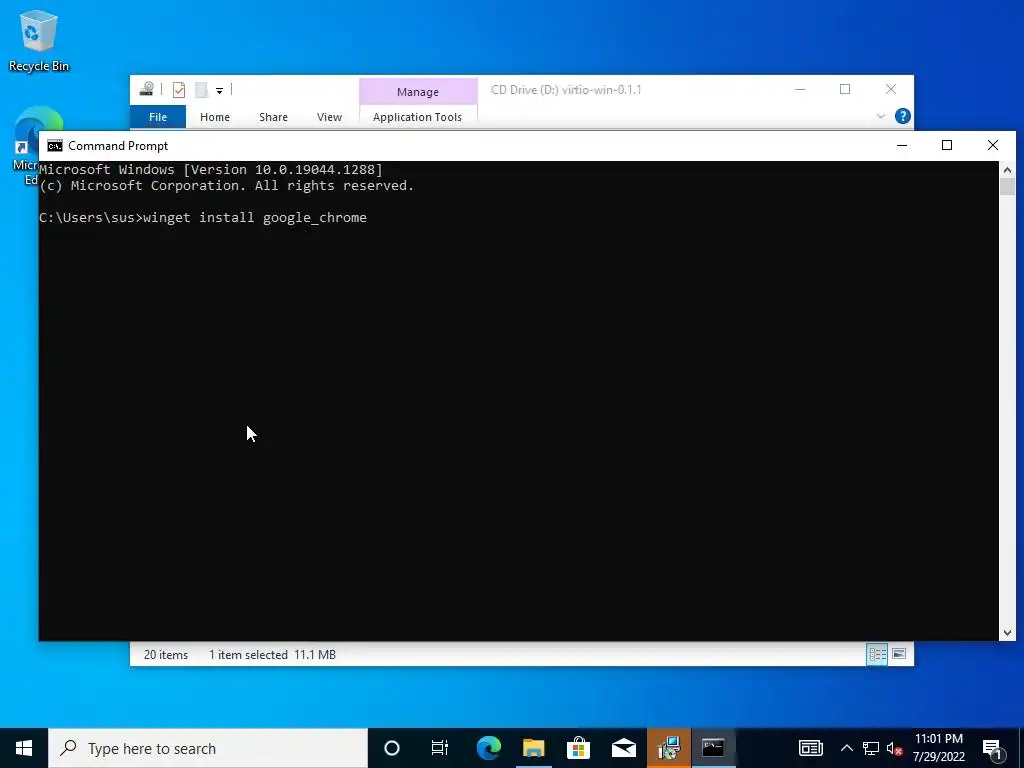Open Task View on the taskbar

(x=440, y=748)
